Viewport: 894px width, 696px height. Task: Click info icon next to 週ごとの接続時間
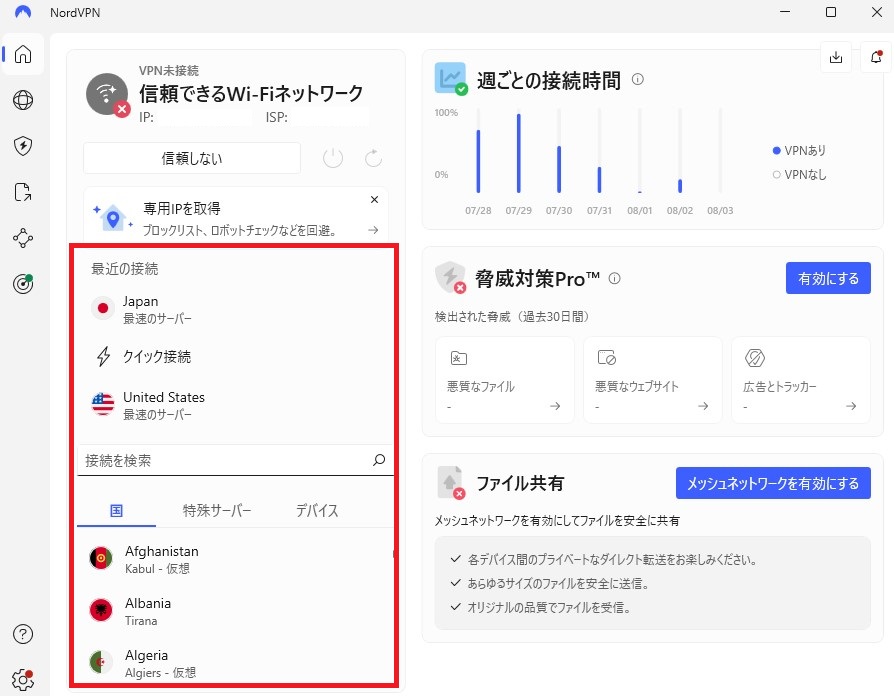(638, 79)
